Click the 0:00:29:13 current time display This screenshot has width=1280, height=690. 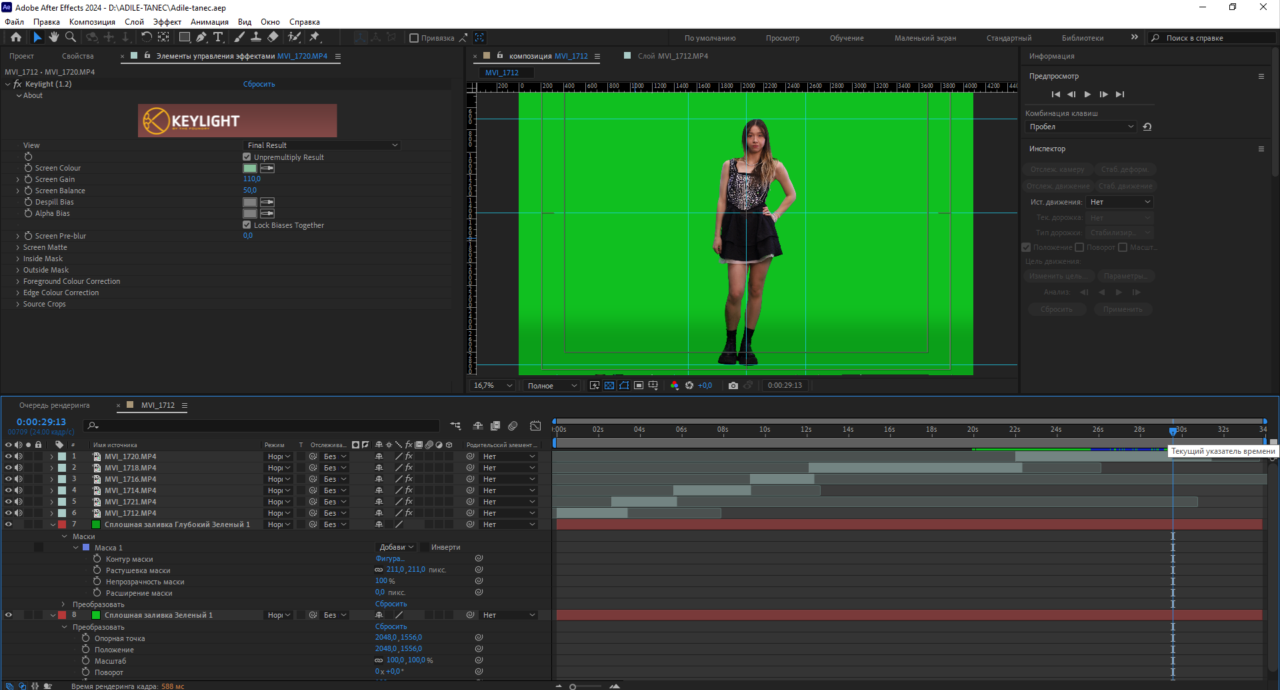pos(41,422)
